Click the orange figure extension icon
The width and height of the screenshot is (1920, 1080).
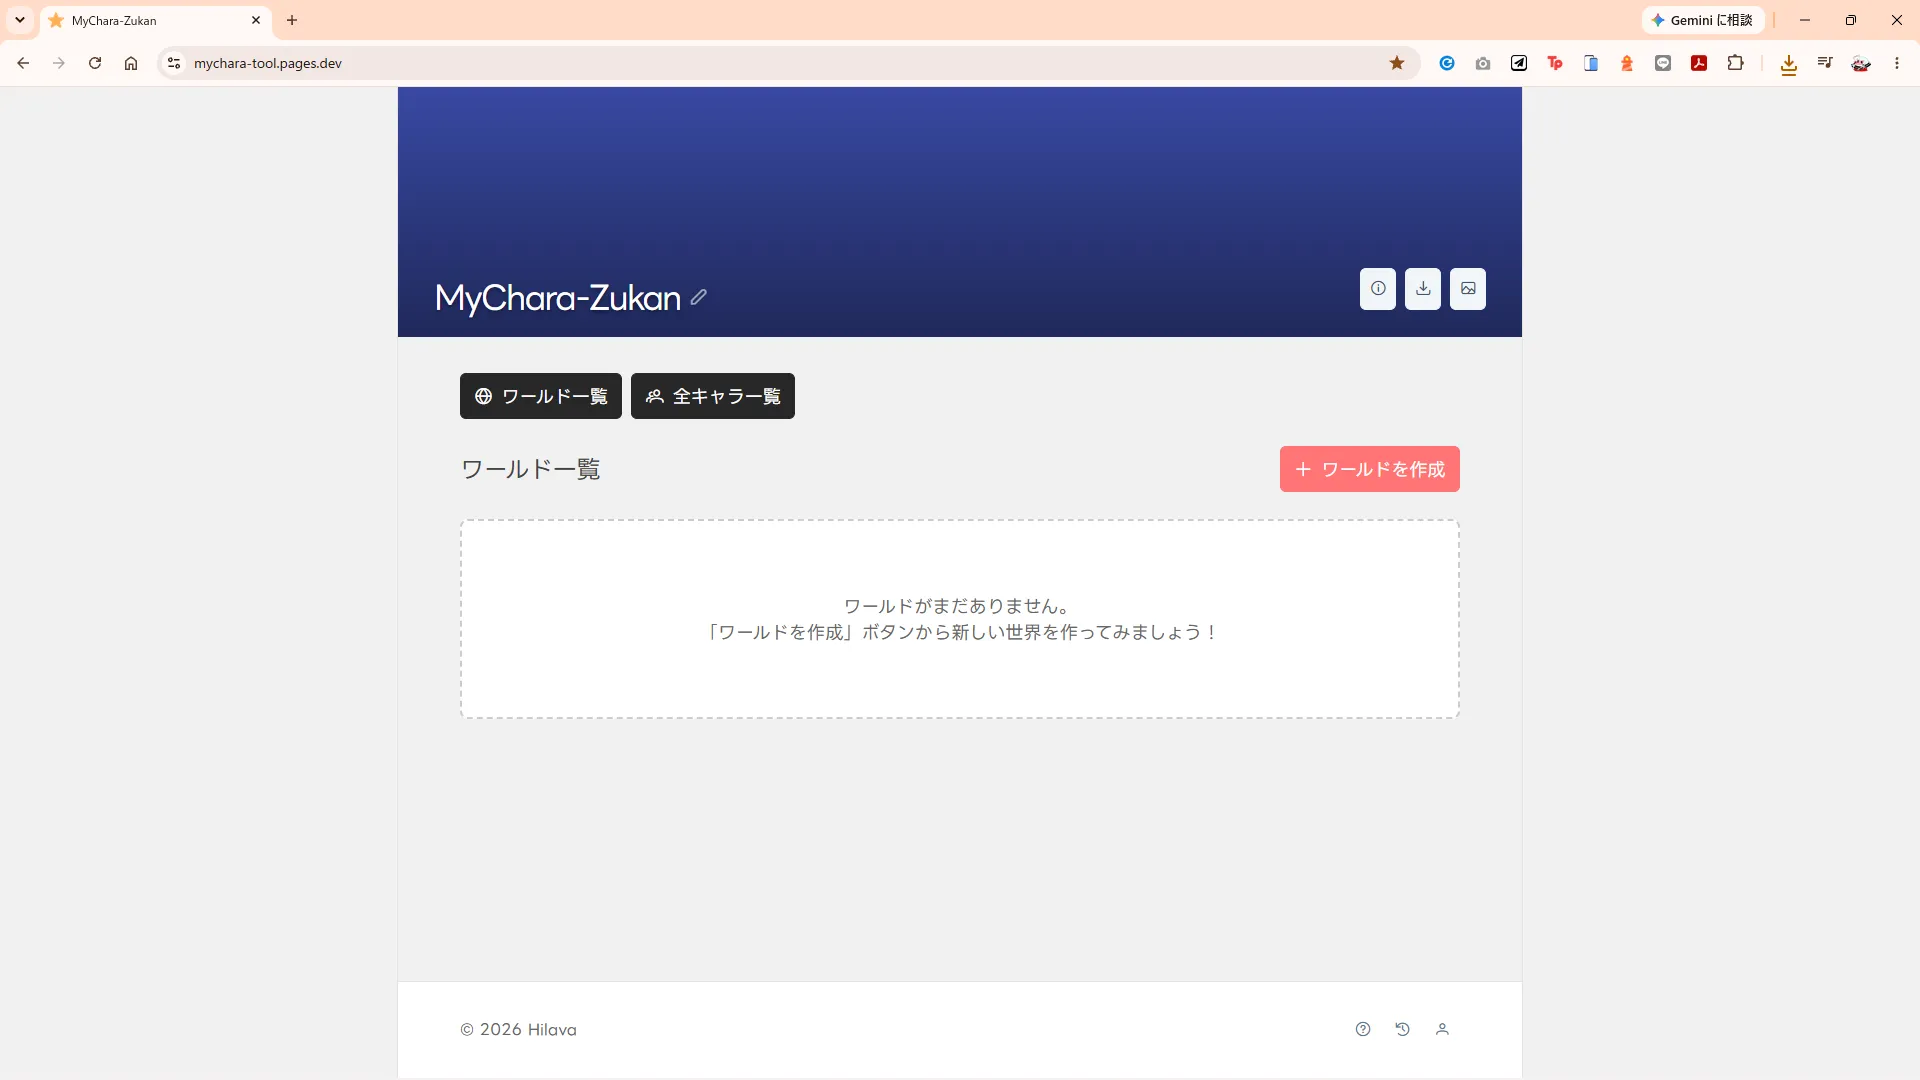pyautogui.click(x=1627, y=63)
